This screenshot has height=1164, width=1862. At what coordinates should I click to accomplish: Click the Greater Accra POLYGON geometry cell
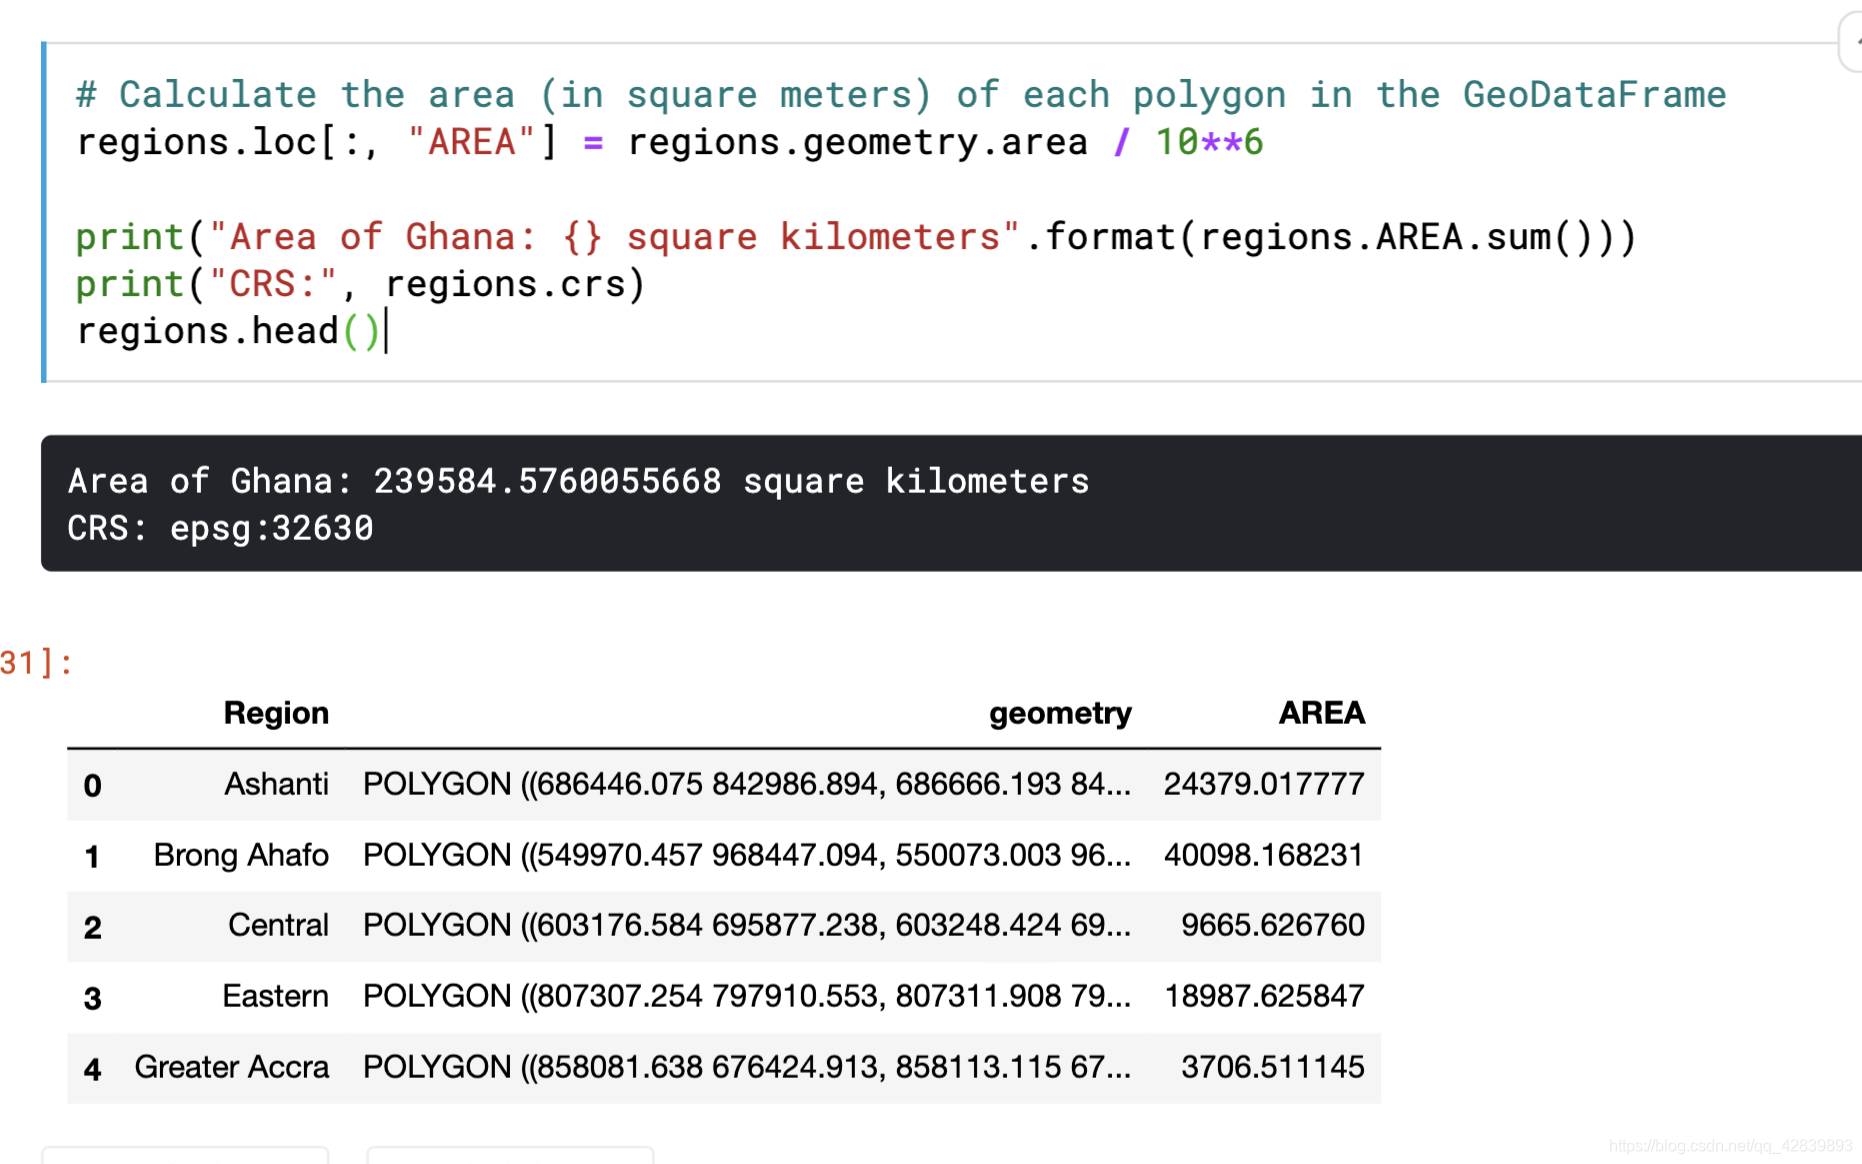[x=747, y=1067]
